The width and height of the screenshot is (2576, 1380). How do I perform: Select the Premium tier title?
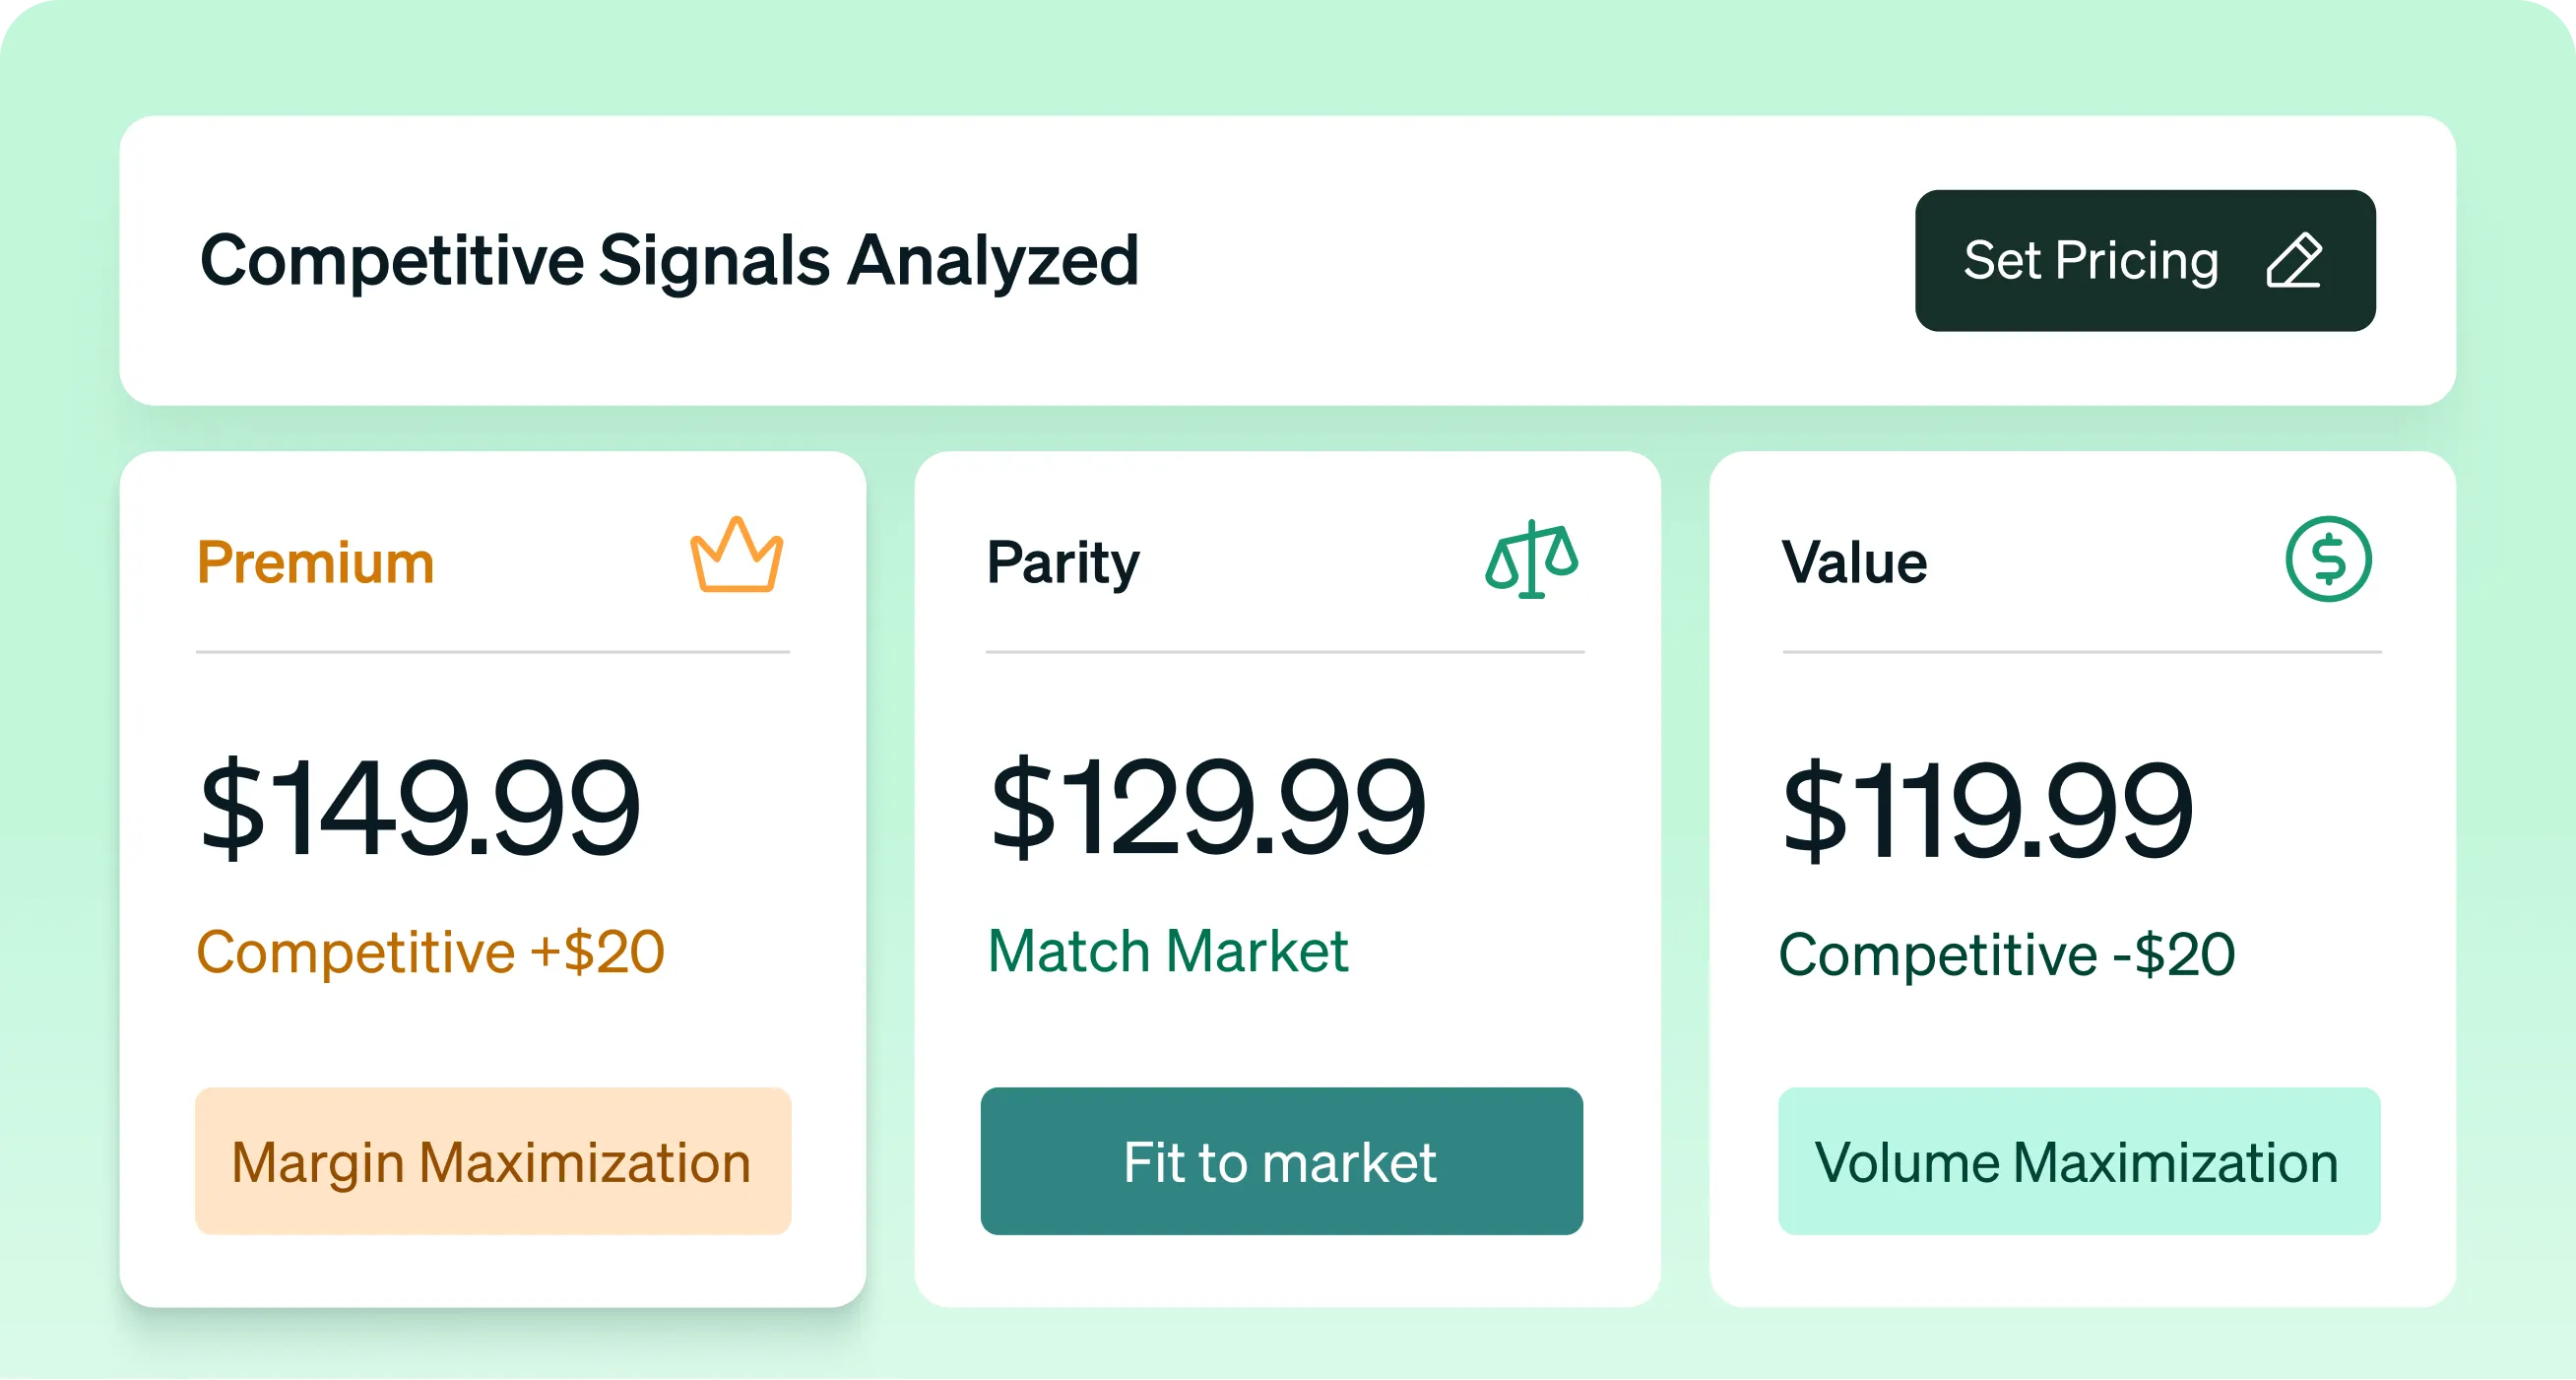click(x=315, y=562)
